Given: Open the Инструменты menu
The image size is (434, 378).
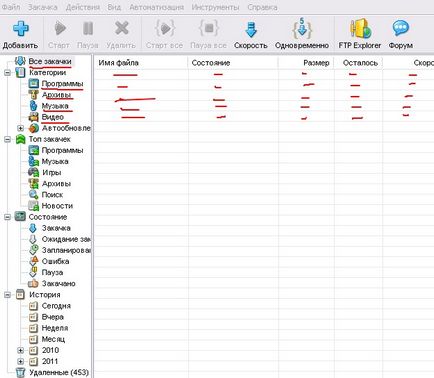Looking at the screenshot, I should coord(215,7).
